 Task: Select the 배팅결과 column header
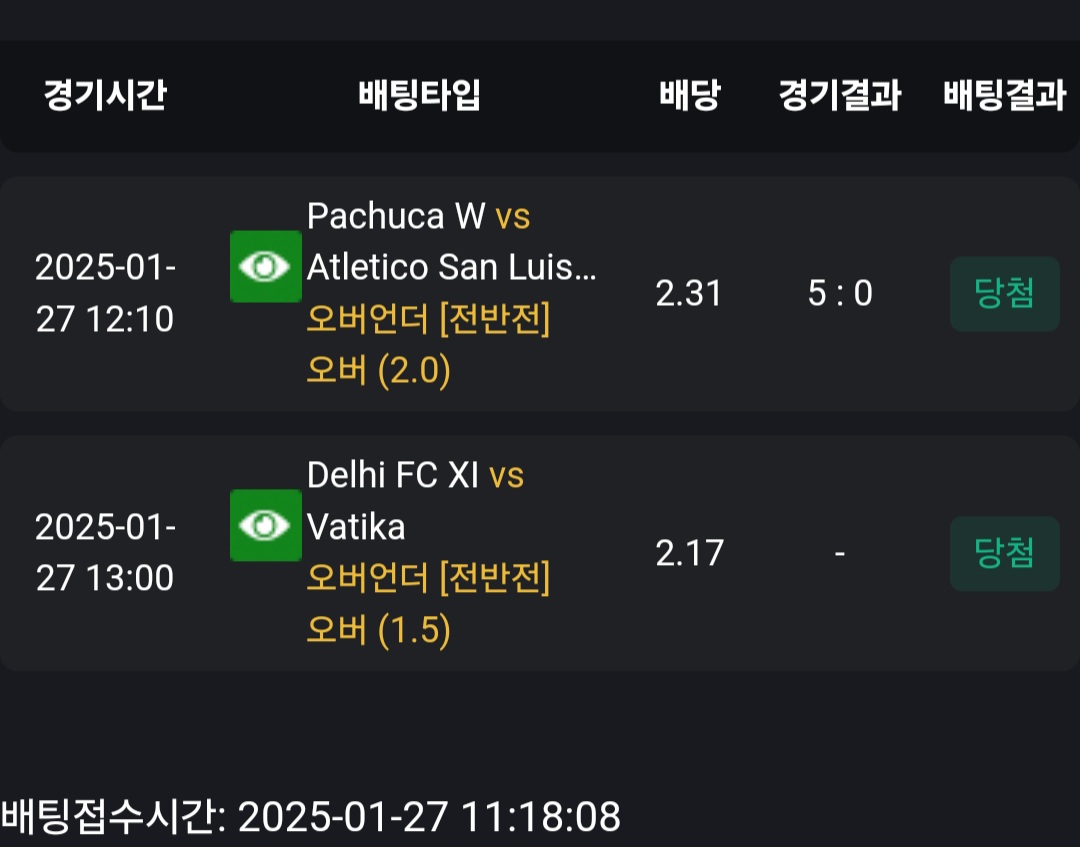pos(1004,96)
